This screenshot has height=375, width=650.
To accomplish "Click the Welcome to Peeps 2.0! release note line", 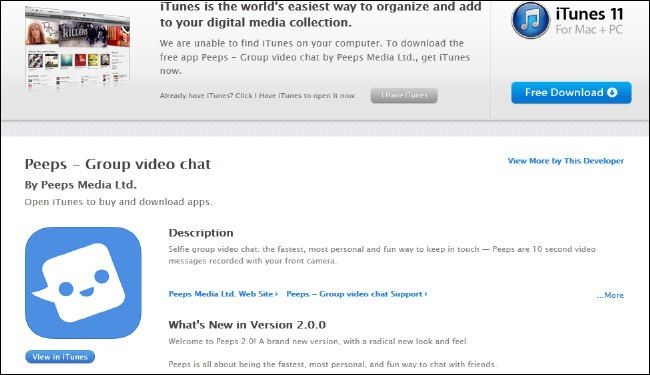I will point(318,341).
